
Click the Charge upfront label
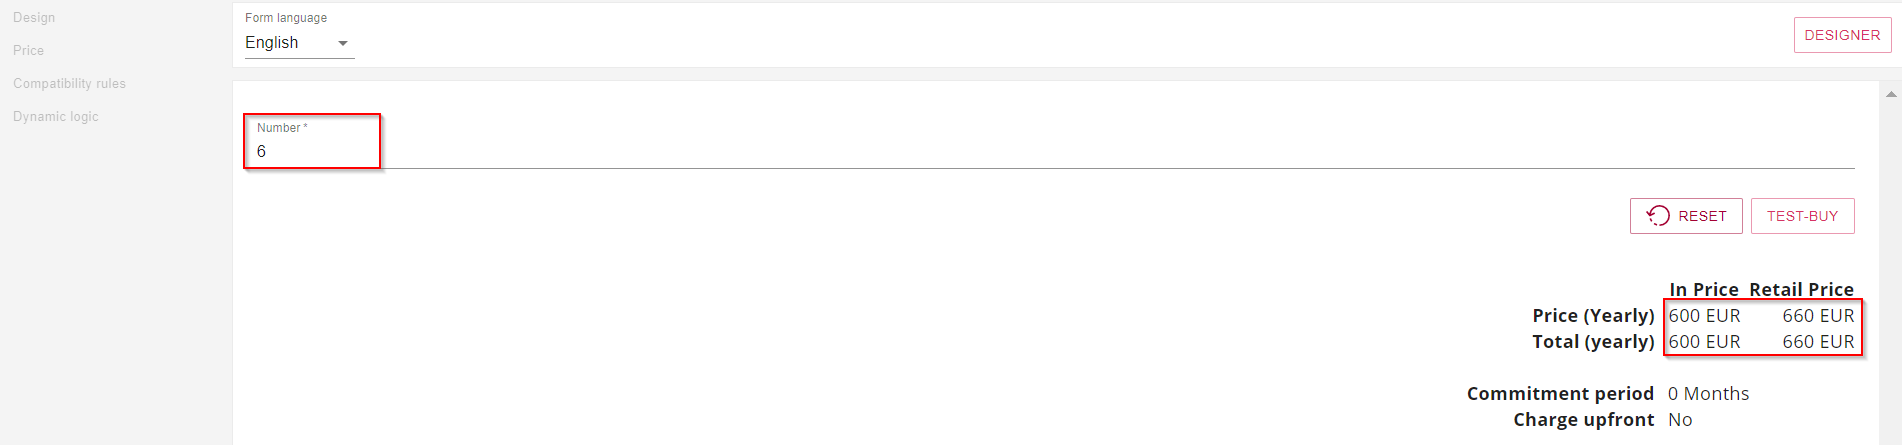pyautogui.click(x=1583, y=420)
